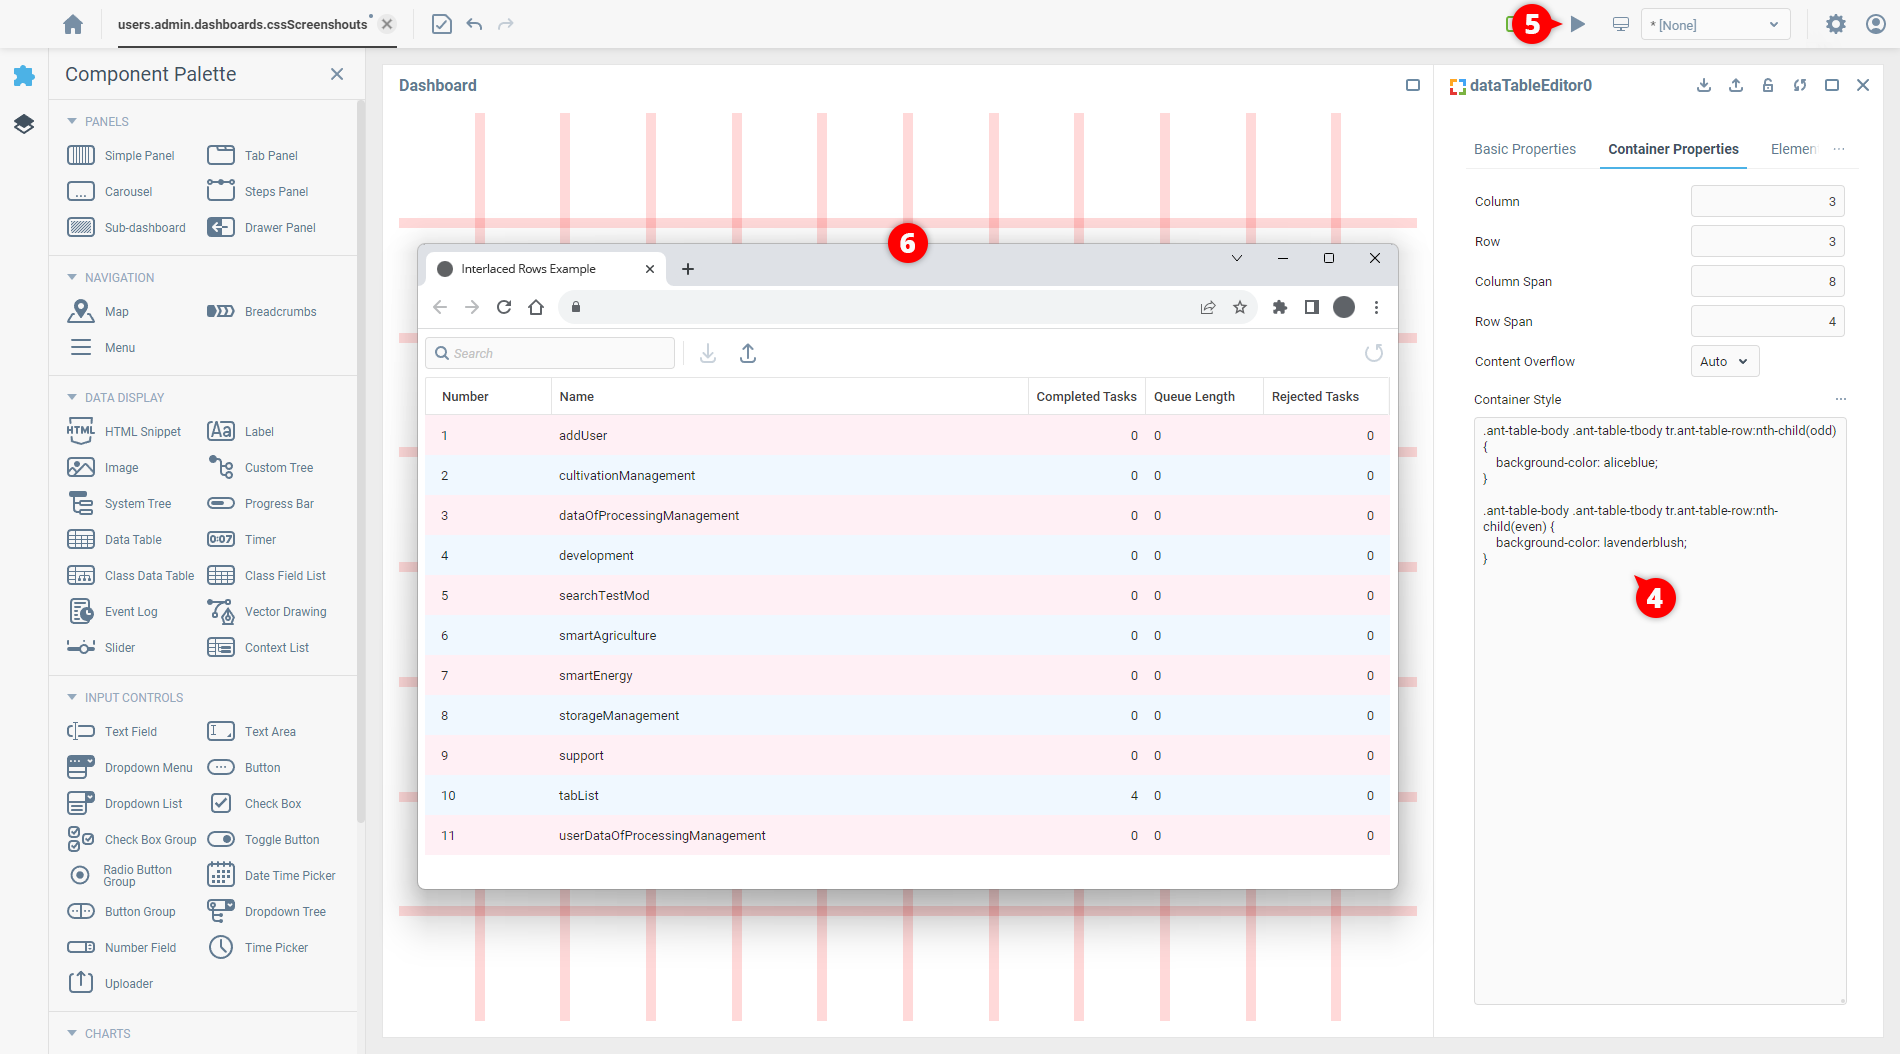1900x1054 pixels.
Task: Click the unlock icon in dataTableEditor0 header
Action: coord(1768,86)
